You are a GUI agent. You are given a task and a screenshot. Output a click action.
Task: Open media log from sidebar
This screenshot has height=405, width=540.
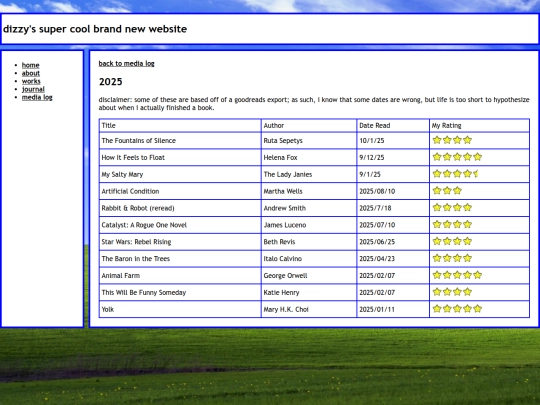tap(37, 97)
